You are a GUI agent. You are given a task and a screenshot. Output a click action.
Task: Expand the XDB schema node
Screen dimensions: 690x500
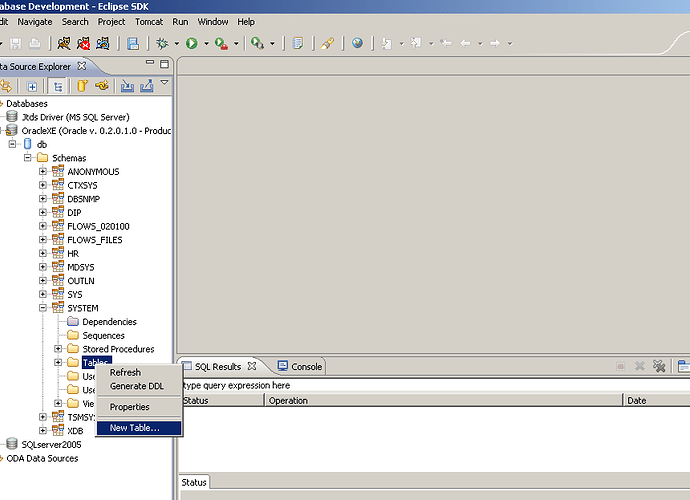[x=43, y=430]
